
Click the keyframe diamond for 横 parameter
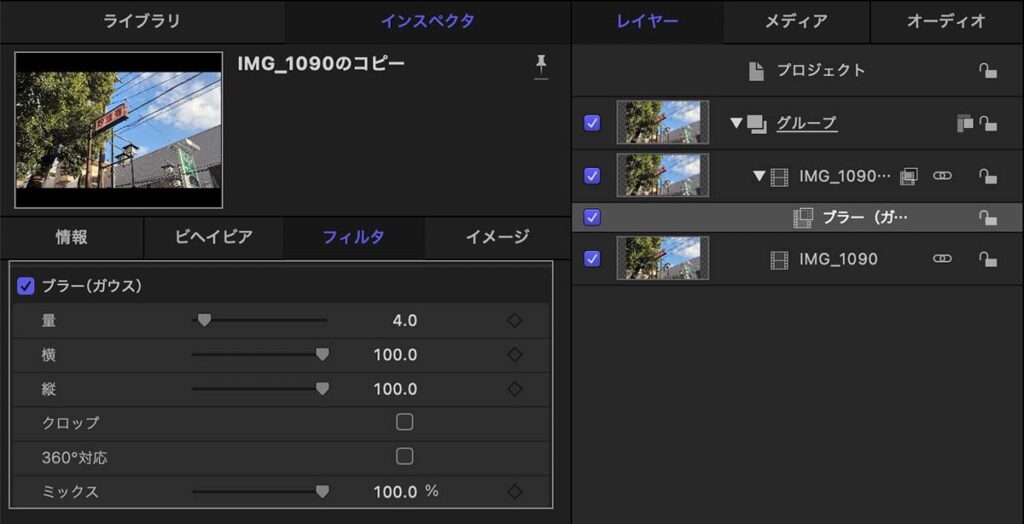coord(515,355)
